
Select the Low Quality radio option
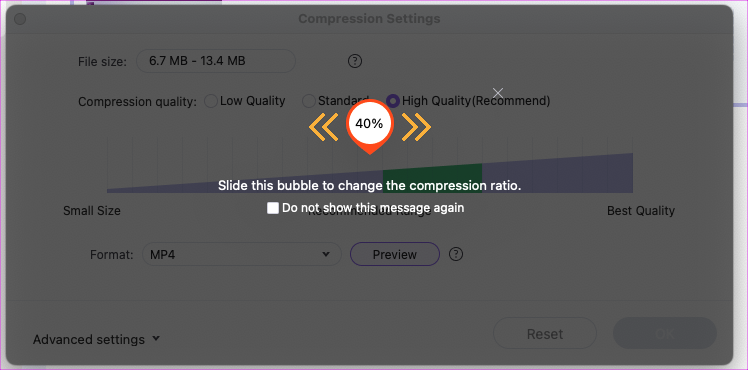coord(211,101)
